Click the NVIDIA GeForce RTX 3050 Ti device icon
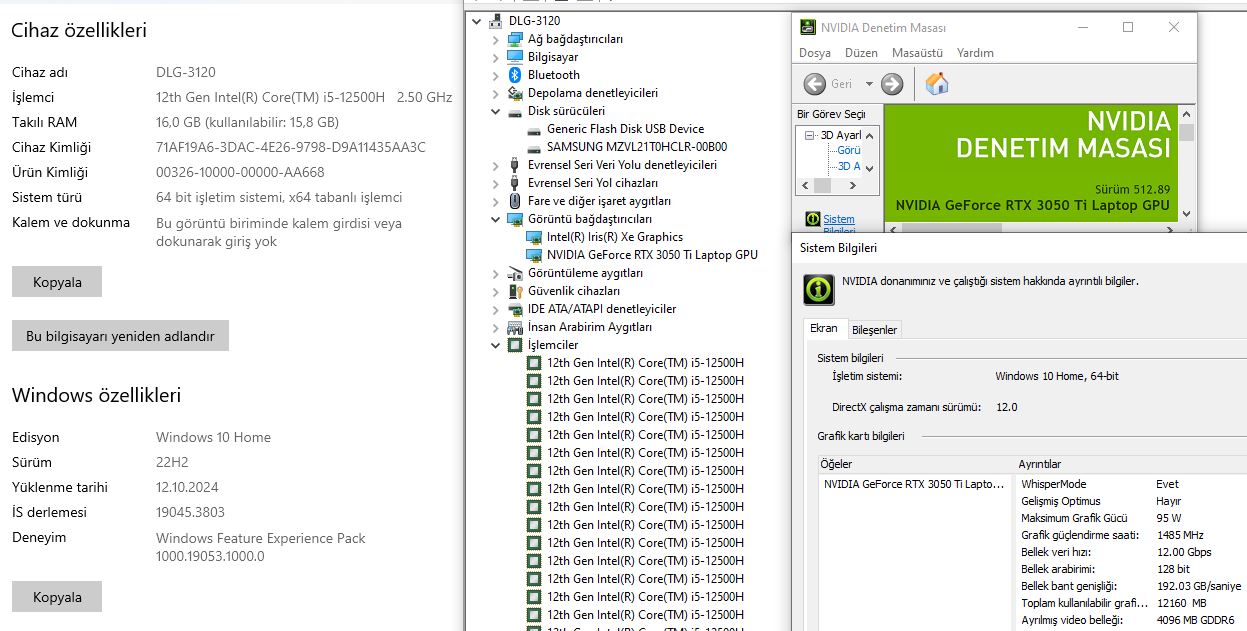The width and height of the screenshot is (1247, 631). pyautogui.click(x=534, y=255)
